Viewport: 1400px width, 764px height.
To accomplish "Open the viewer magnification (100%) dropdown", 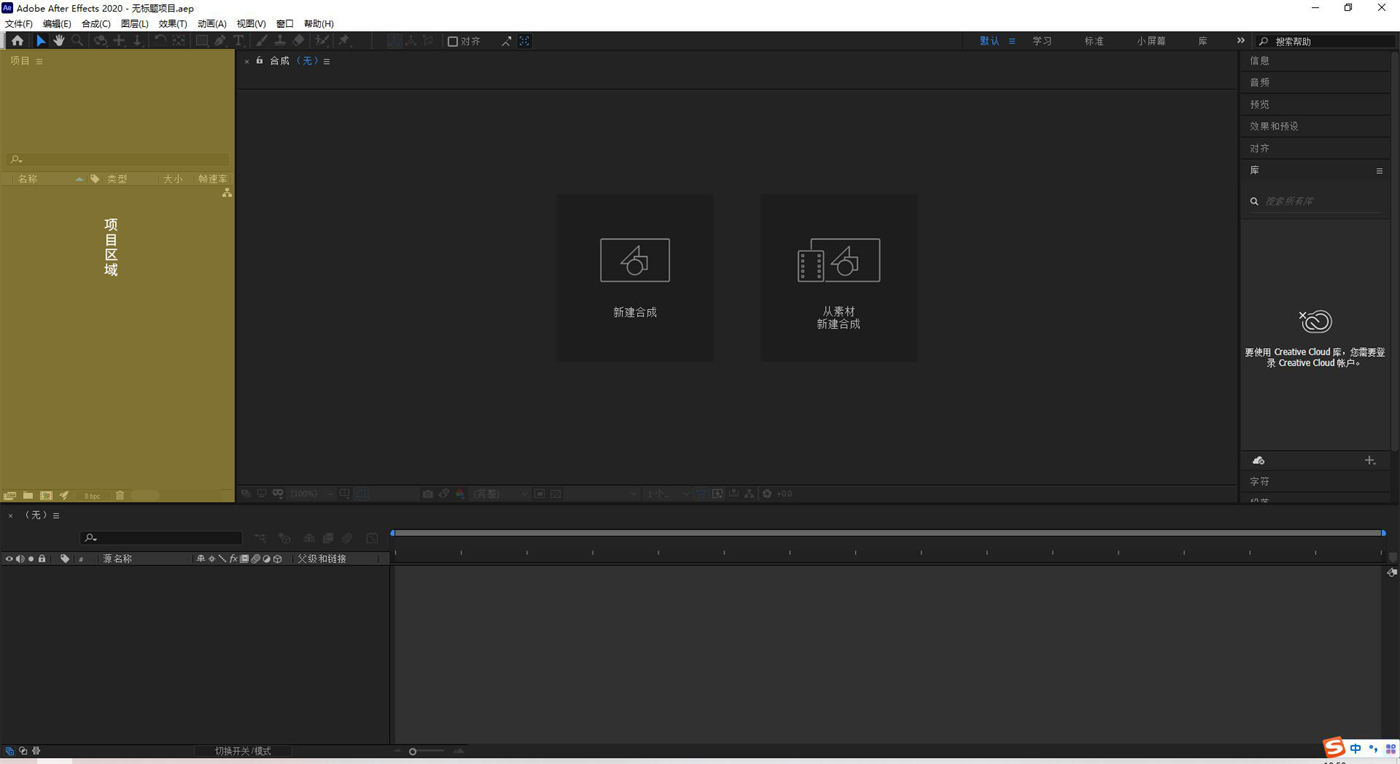I will 313,494.
